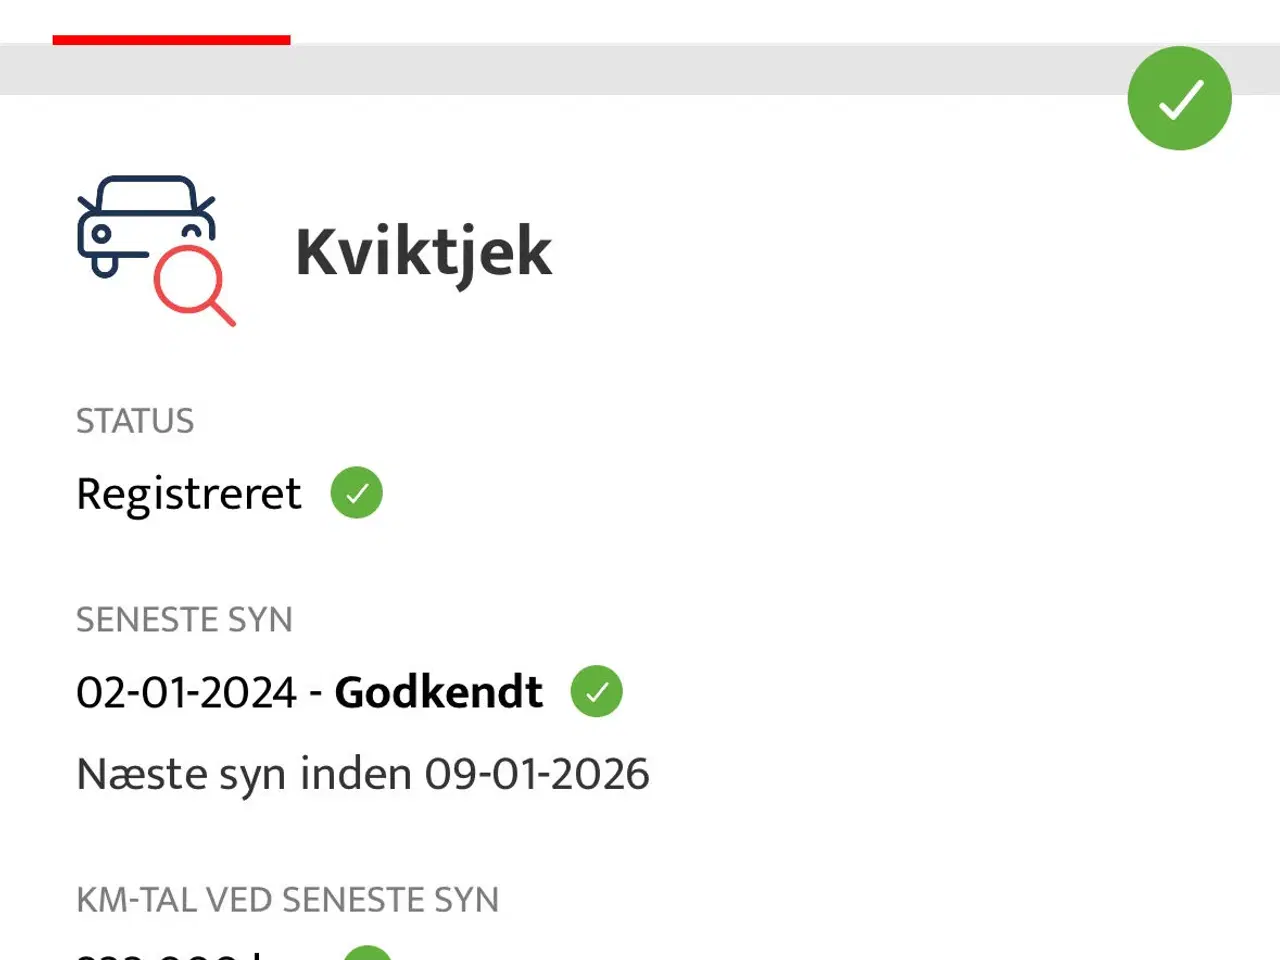Click the green check next to Registreret
Viewport: 1280px width, 960px height.
coord(357,493)
